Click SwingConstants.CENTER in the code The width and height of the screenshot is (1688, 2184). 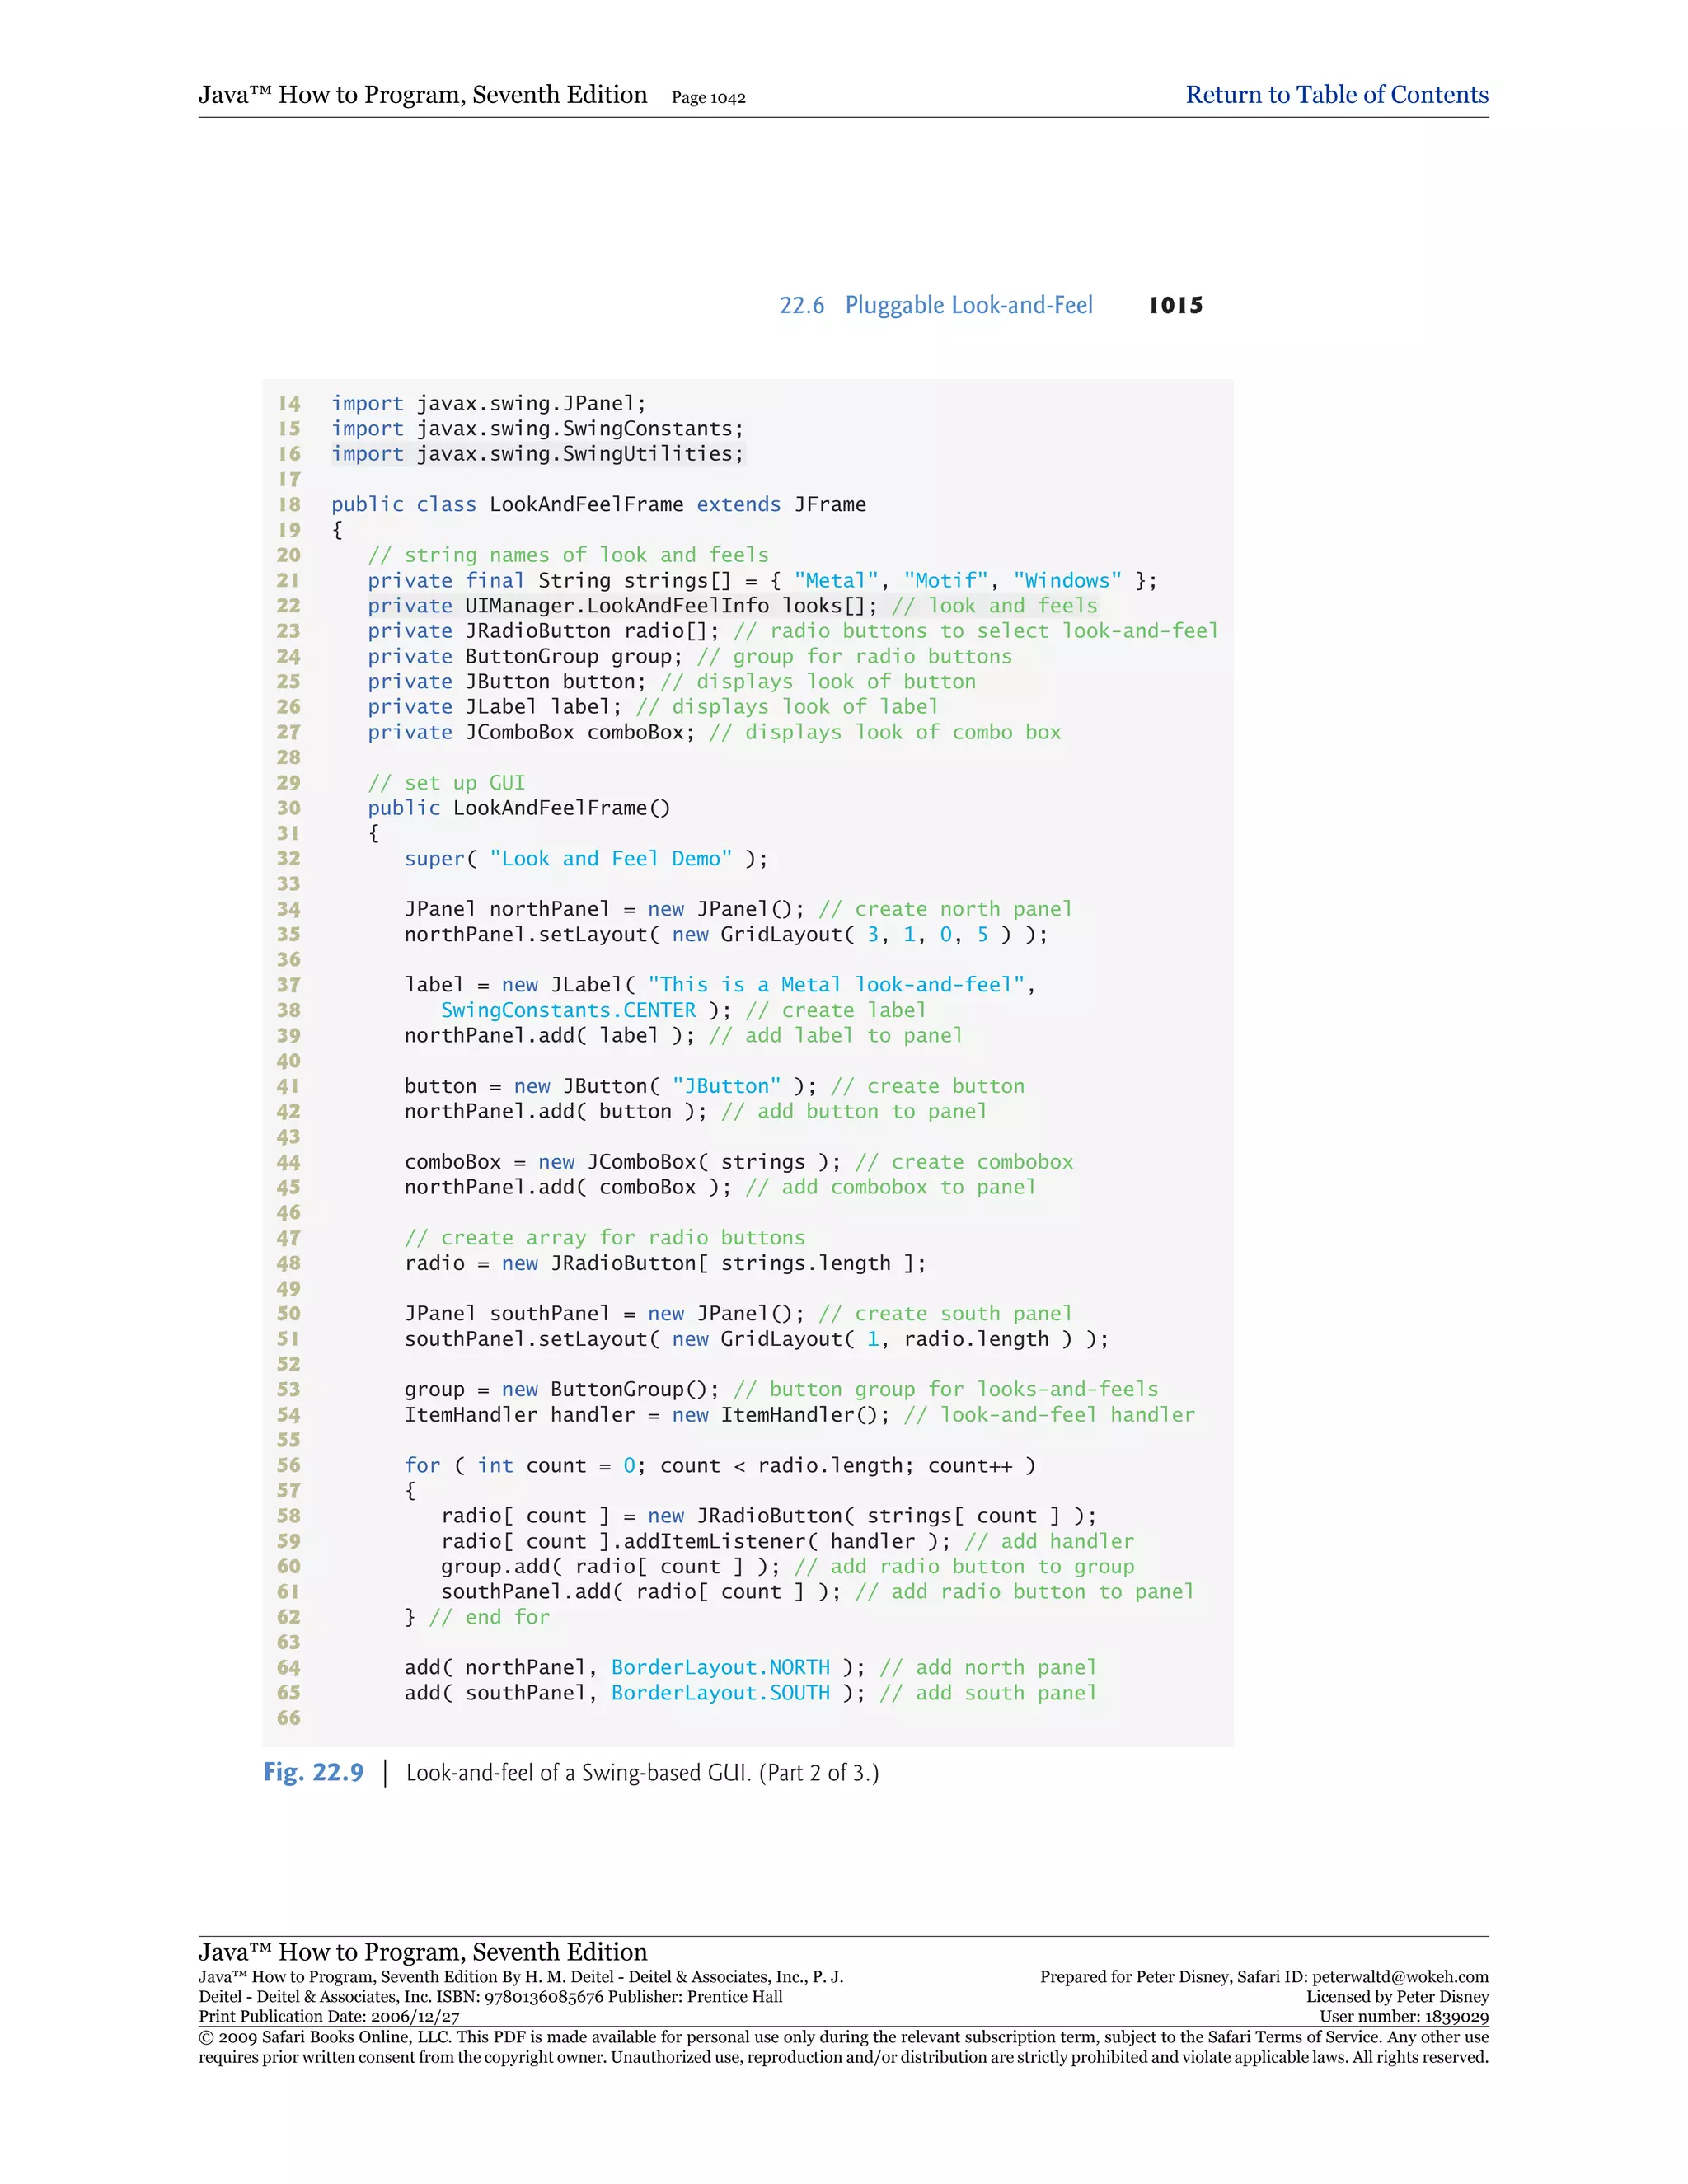tap(568, 1010)
